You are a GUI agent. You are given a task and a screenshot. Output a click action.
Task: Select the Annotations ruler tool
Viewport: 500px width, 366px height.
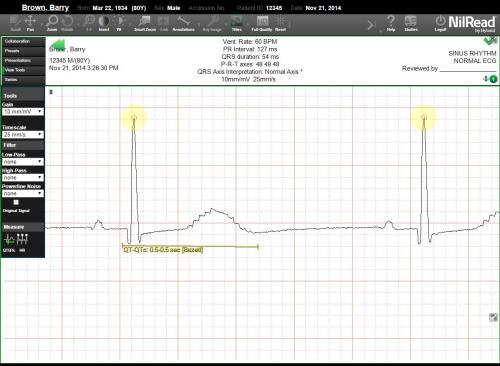183,23
